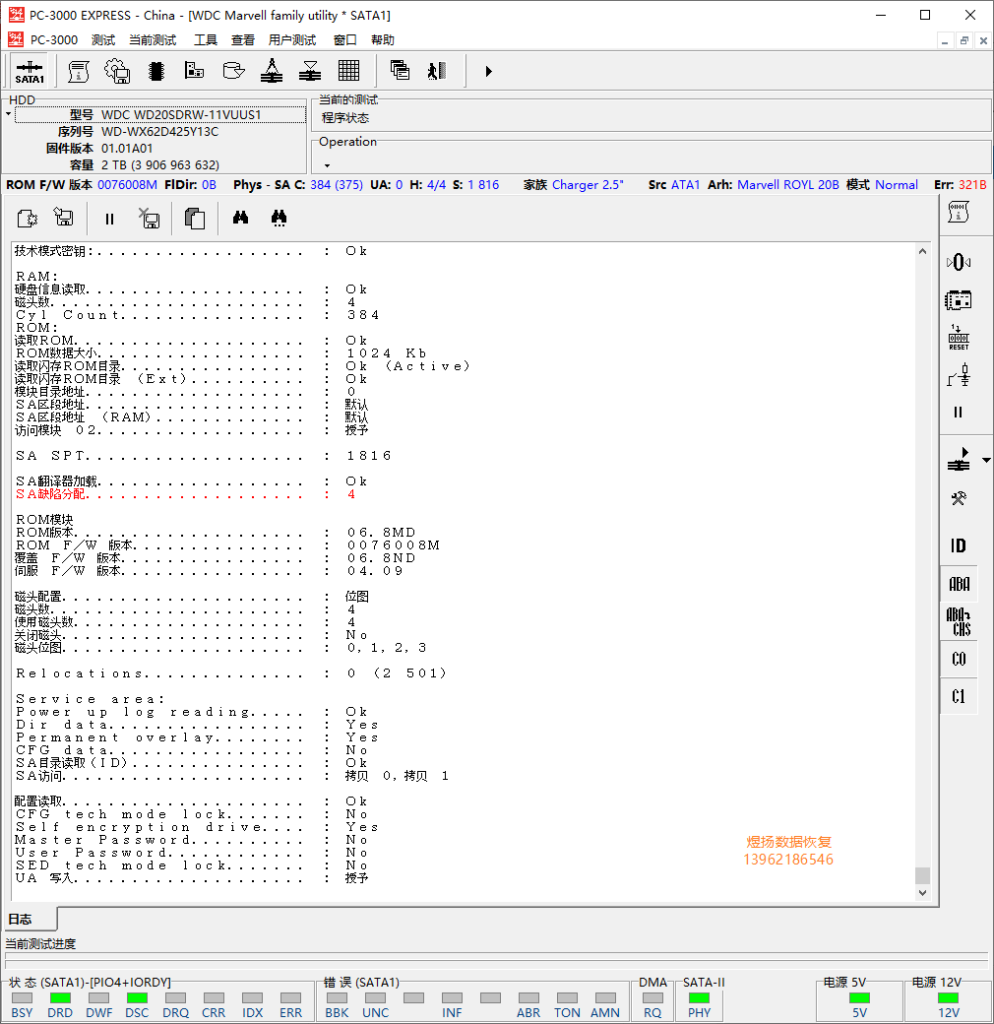
Task: Click the platter-with-play-arrow icon in the sidebar
Action: [x=959, y=460]
